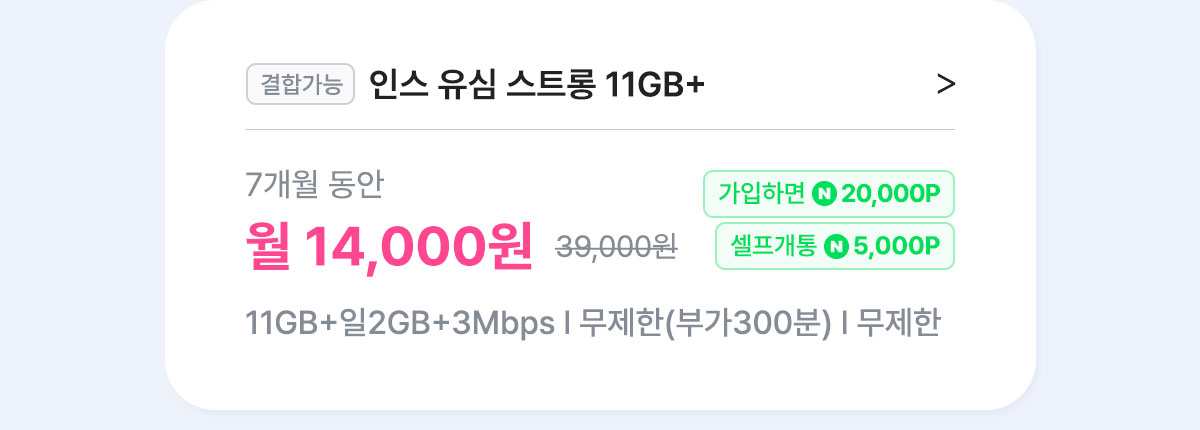The image size is (1200, 430).
Task: Click the first vertical separator after 3Mbps
Action: tap(567, 325)
